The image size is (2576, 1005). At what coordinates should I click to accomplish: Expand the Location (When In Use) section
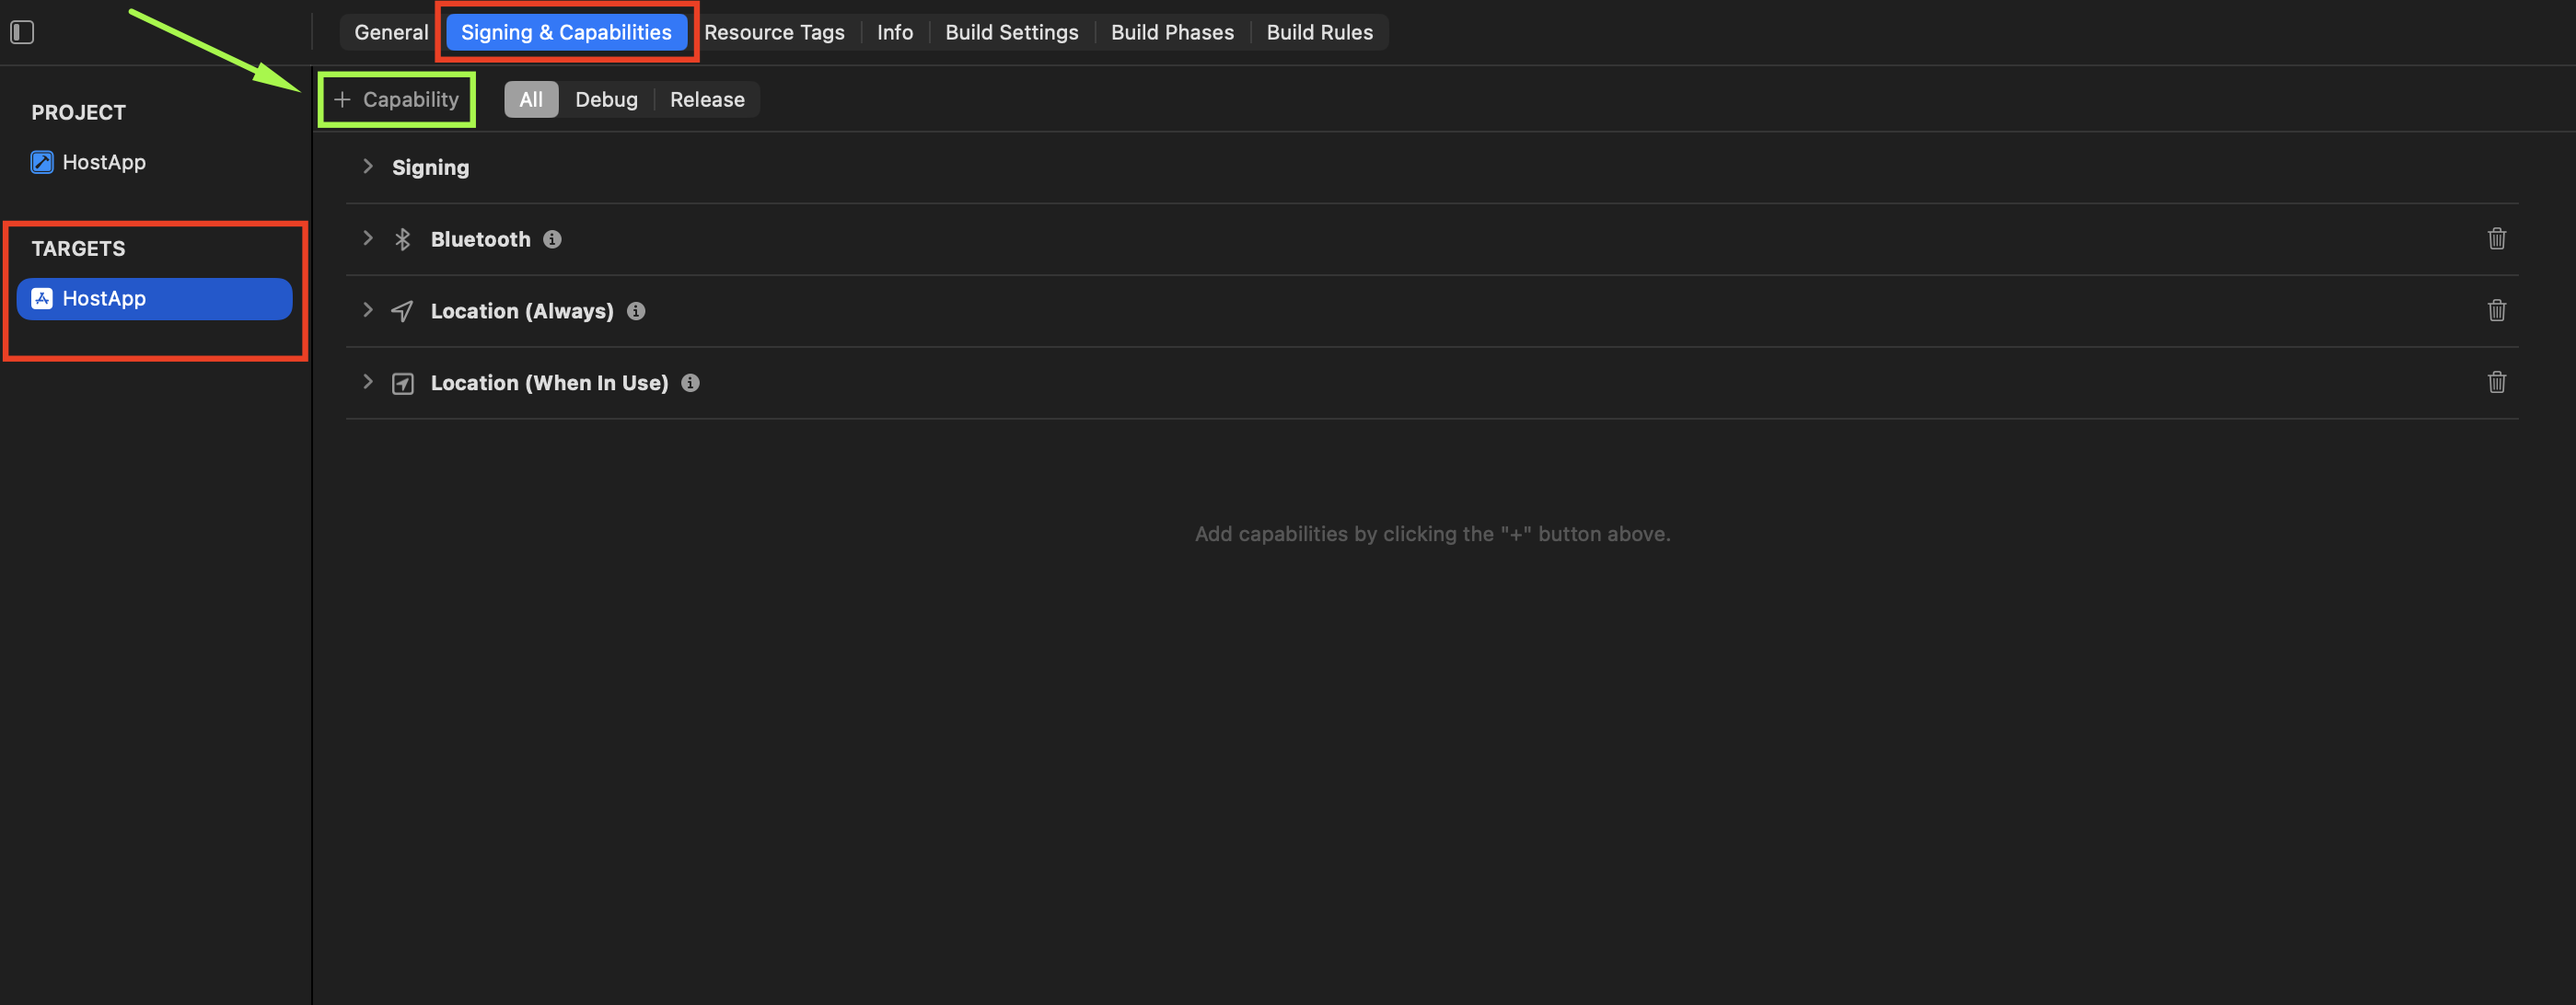(x=367, y=382)
